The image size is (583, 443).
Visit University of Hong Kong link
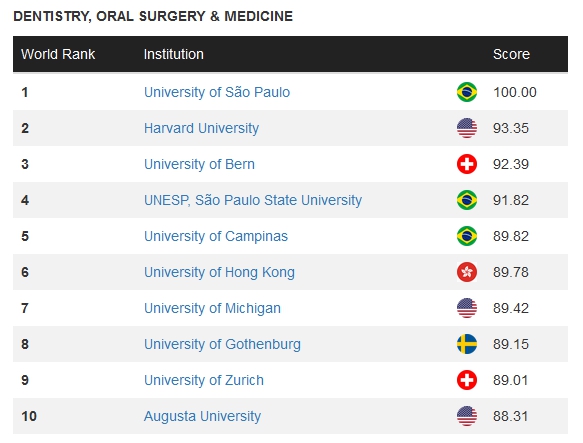pos(219,272)
